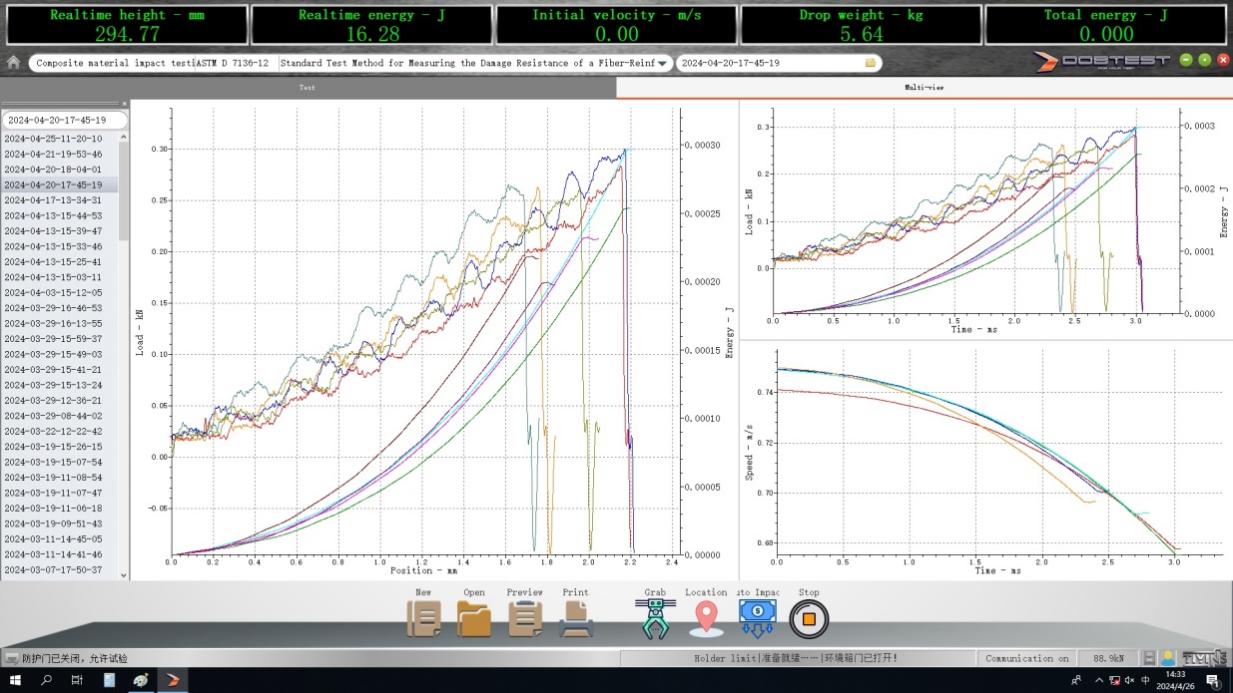Open Windows taskbar search

coord(46,680)
